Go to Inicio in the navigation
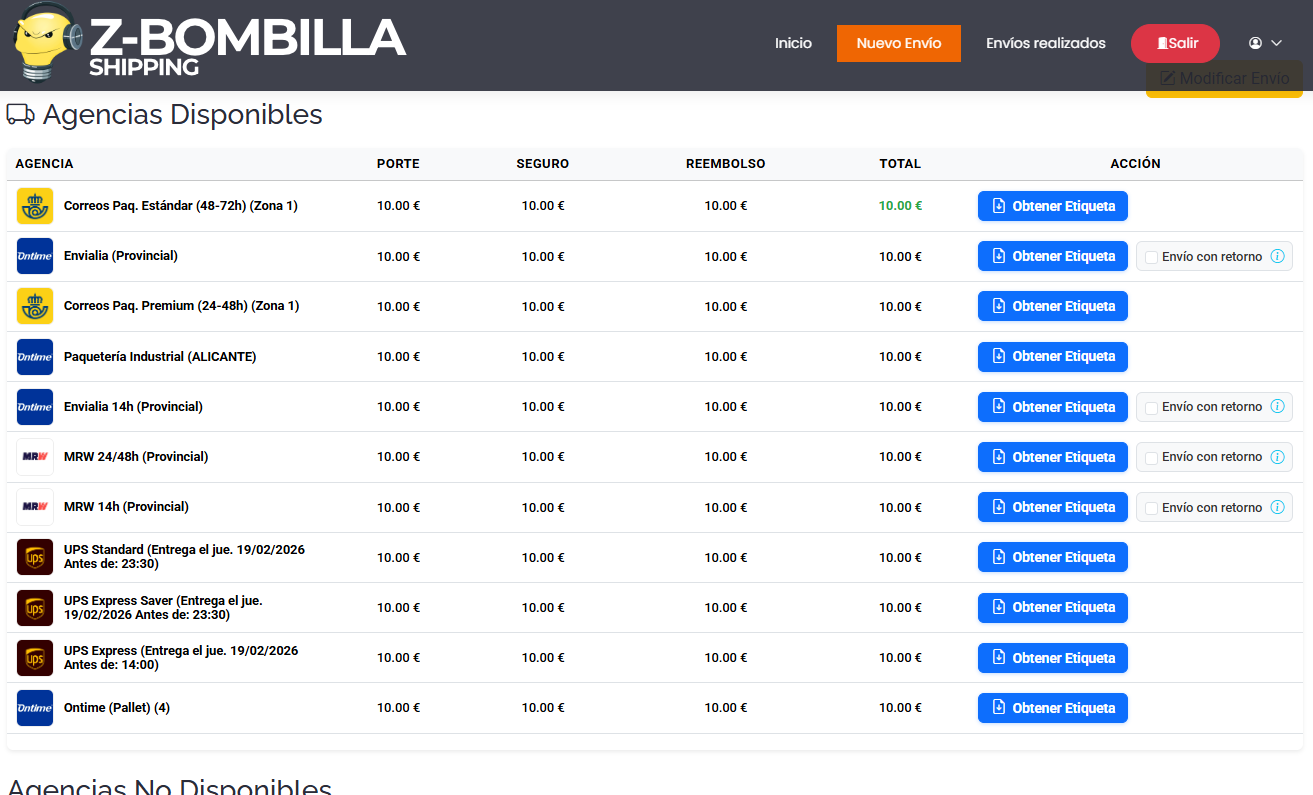Screen dimensions: 1313x795 tap(793, 43)
